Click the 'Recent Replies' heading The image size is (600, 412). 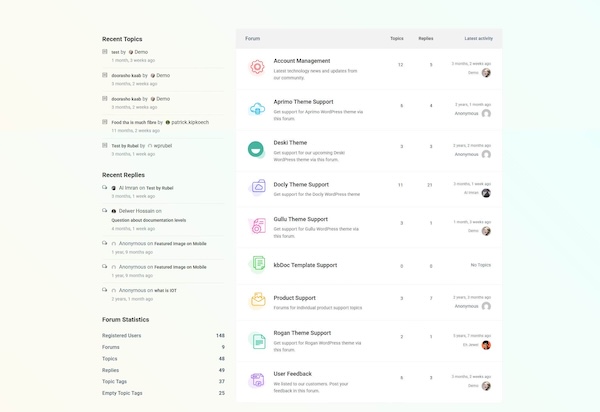tap(123, 175)
